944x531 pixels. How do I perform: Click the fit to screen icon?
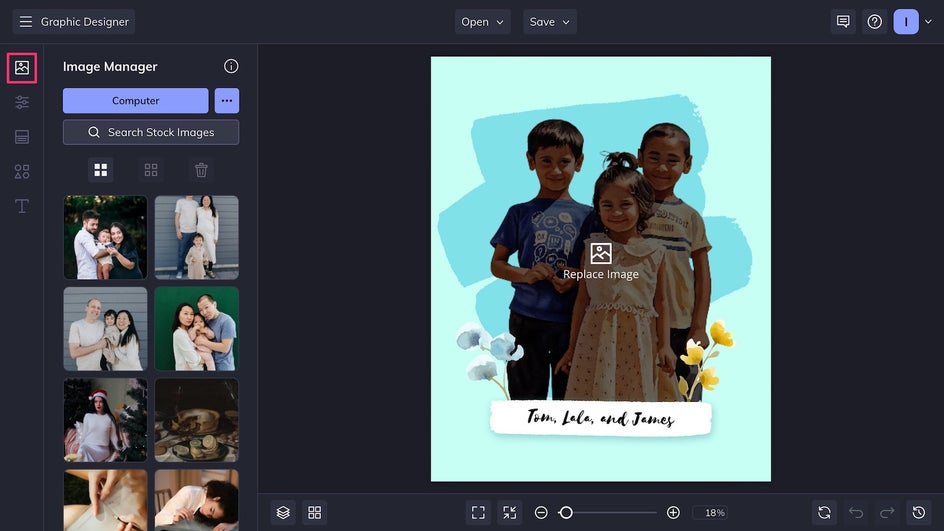tap(478, 512)
